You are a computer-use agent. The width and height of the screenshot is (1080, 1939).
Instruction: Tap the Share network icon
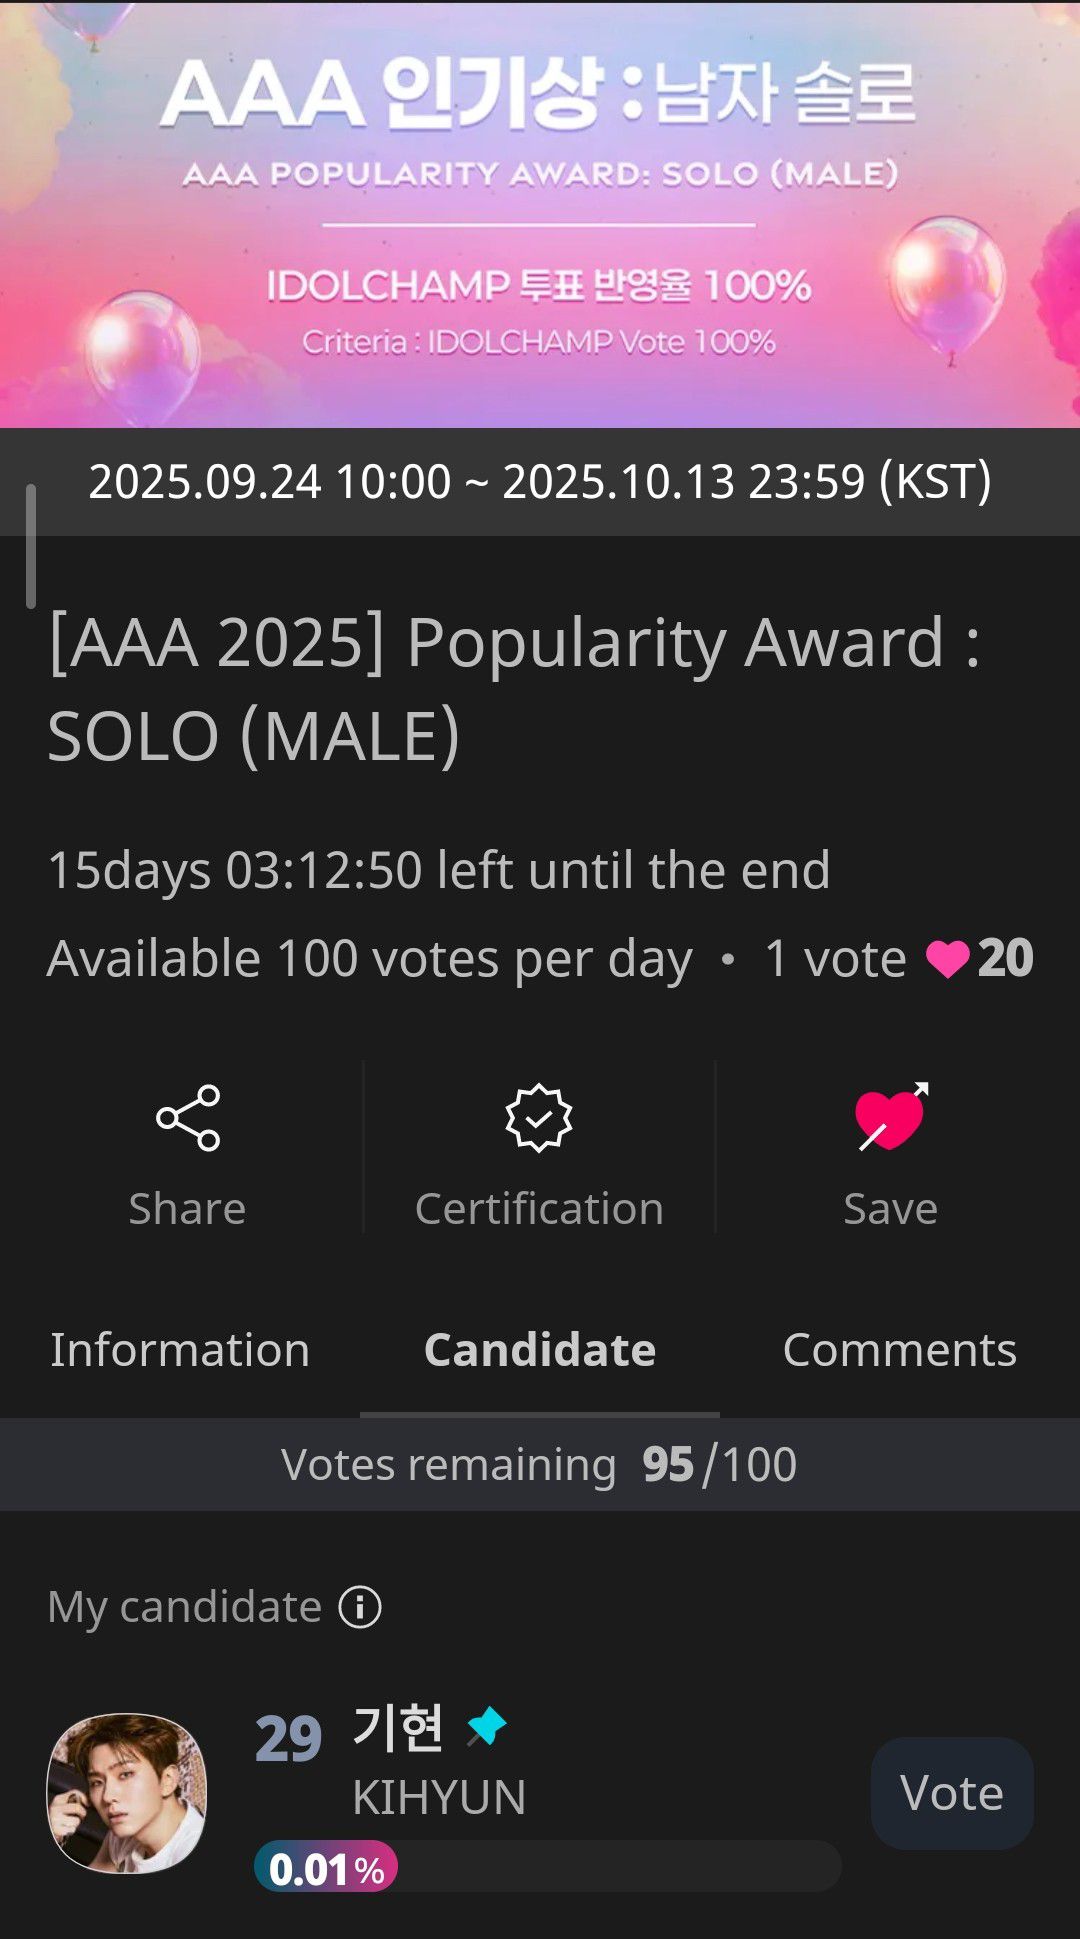pyautogui.click(x=188, y=1118)
